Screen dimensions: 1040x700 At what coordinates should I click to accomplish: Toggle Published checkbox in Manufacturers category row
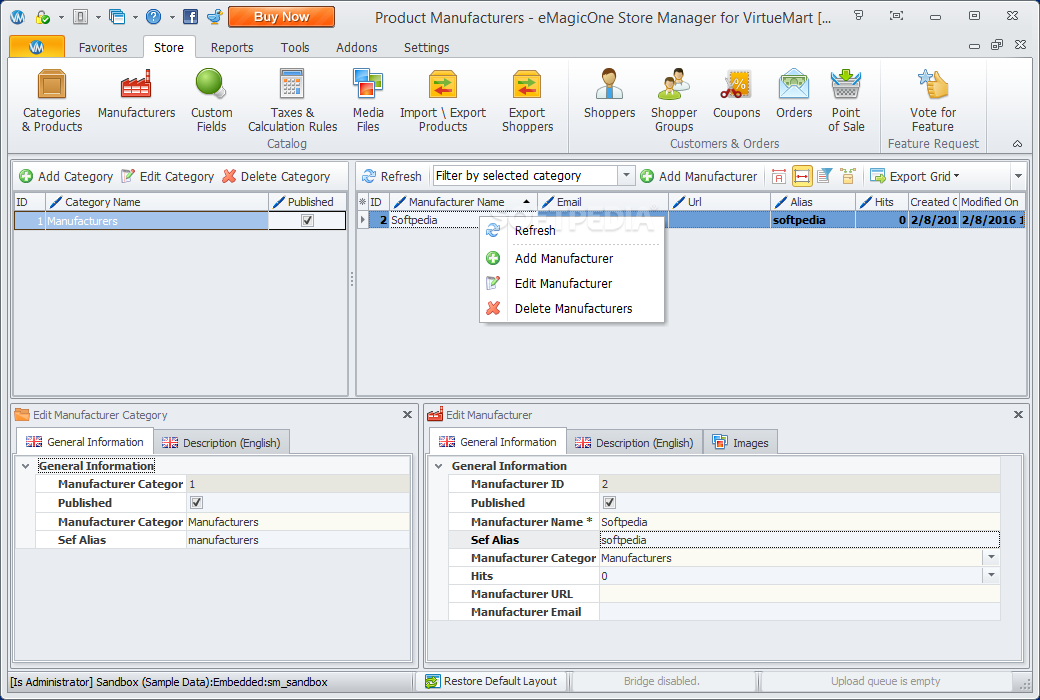point(307,221)
